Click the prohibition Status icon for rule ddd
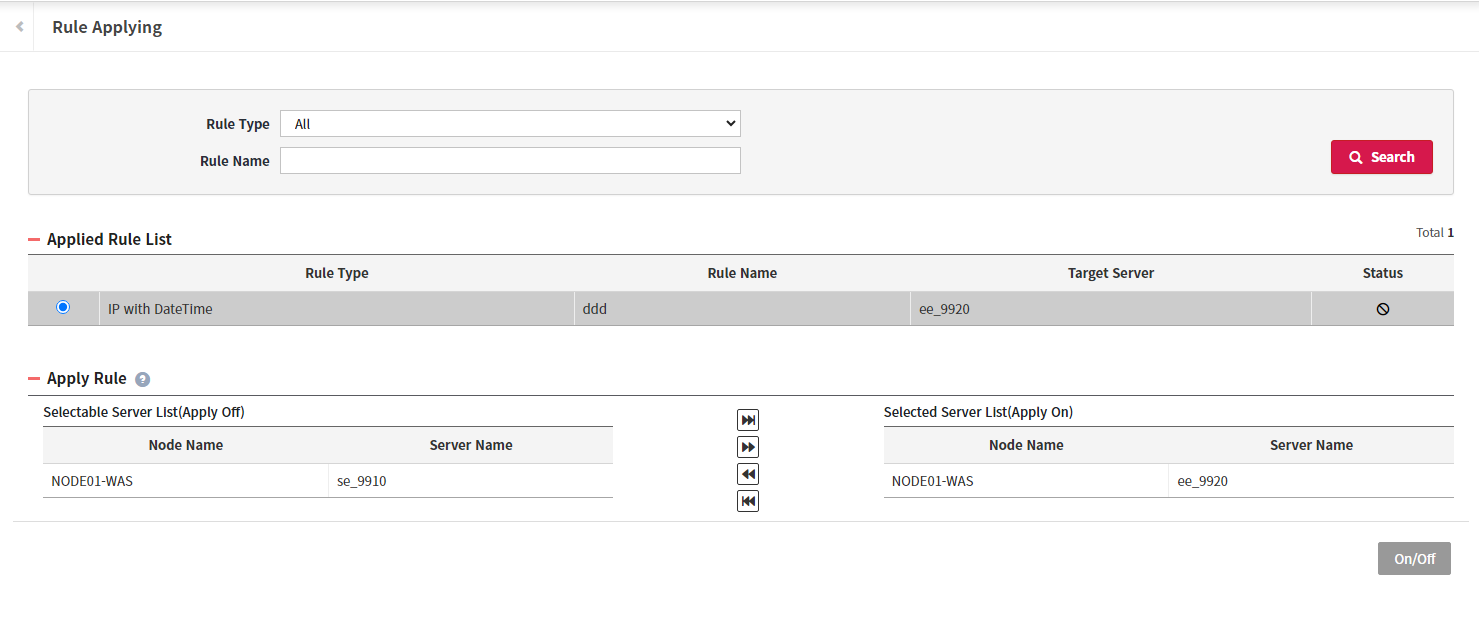 point(1382,309)
